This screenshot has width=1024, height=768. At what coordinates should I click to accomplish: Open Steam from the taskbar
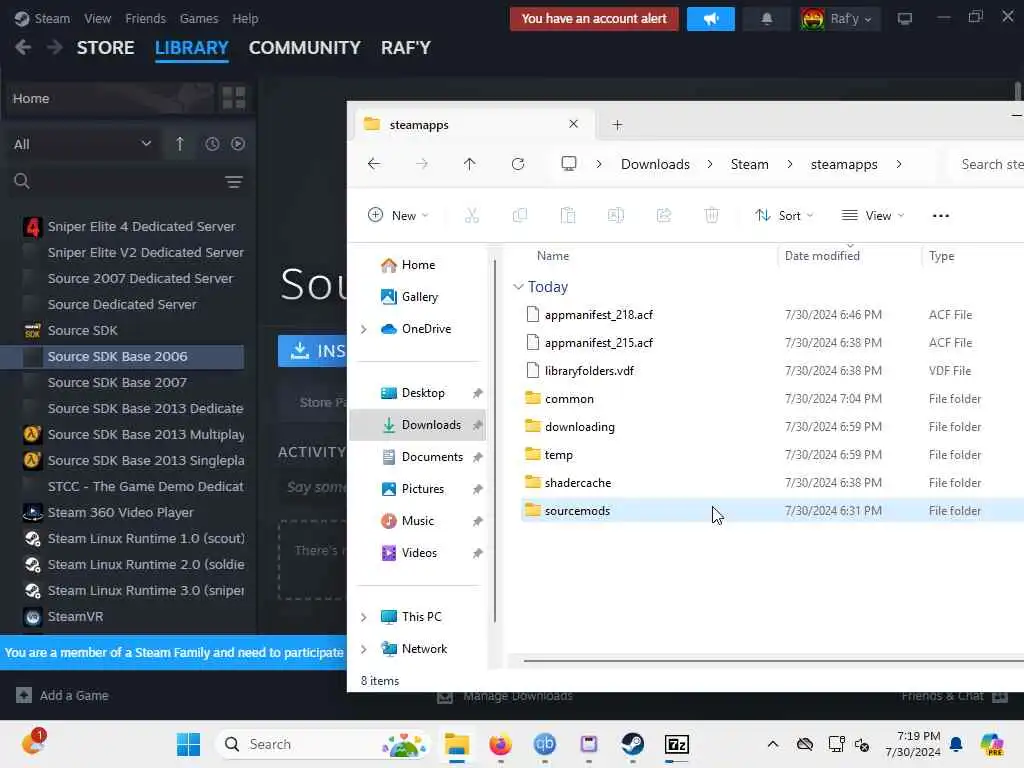(x=632, y=744)
